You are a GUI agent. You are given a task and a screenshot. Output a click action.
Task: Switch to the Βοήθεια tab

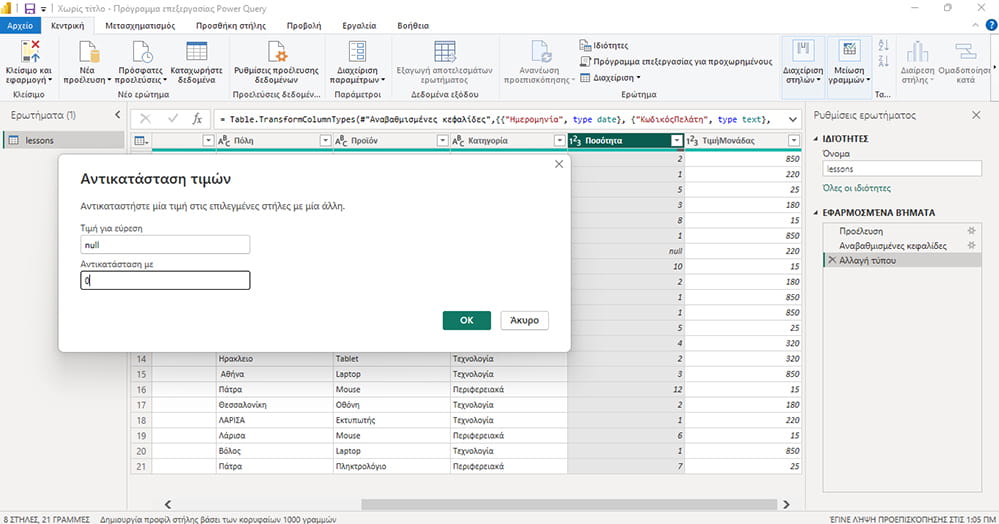coord(413,25)
